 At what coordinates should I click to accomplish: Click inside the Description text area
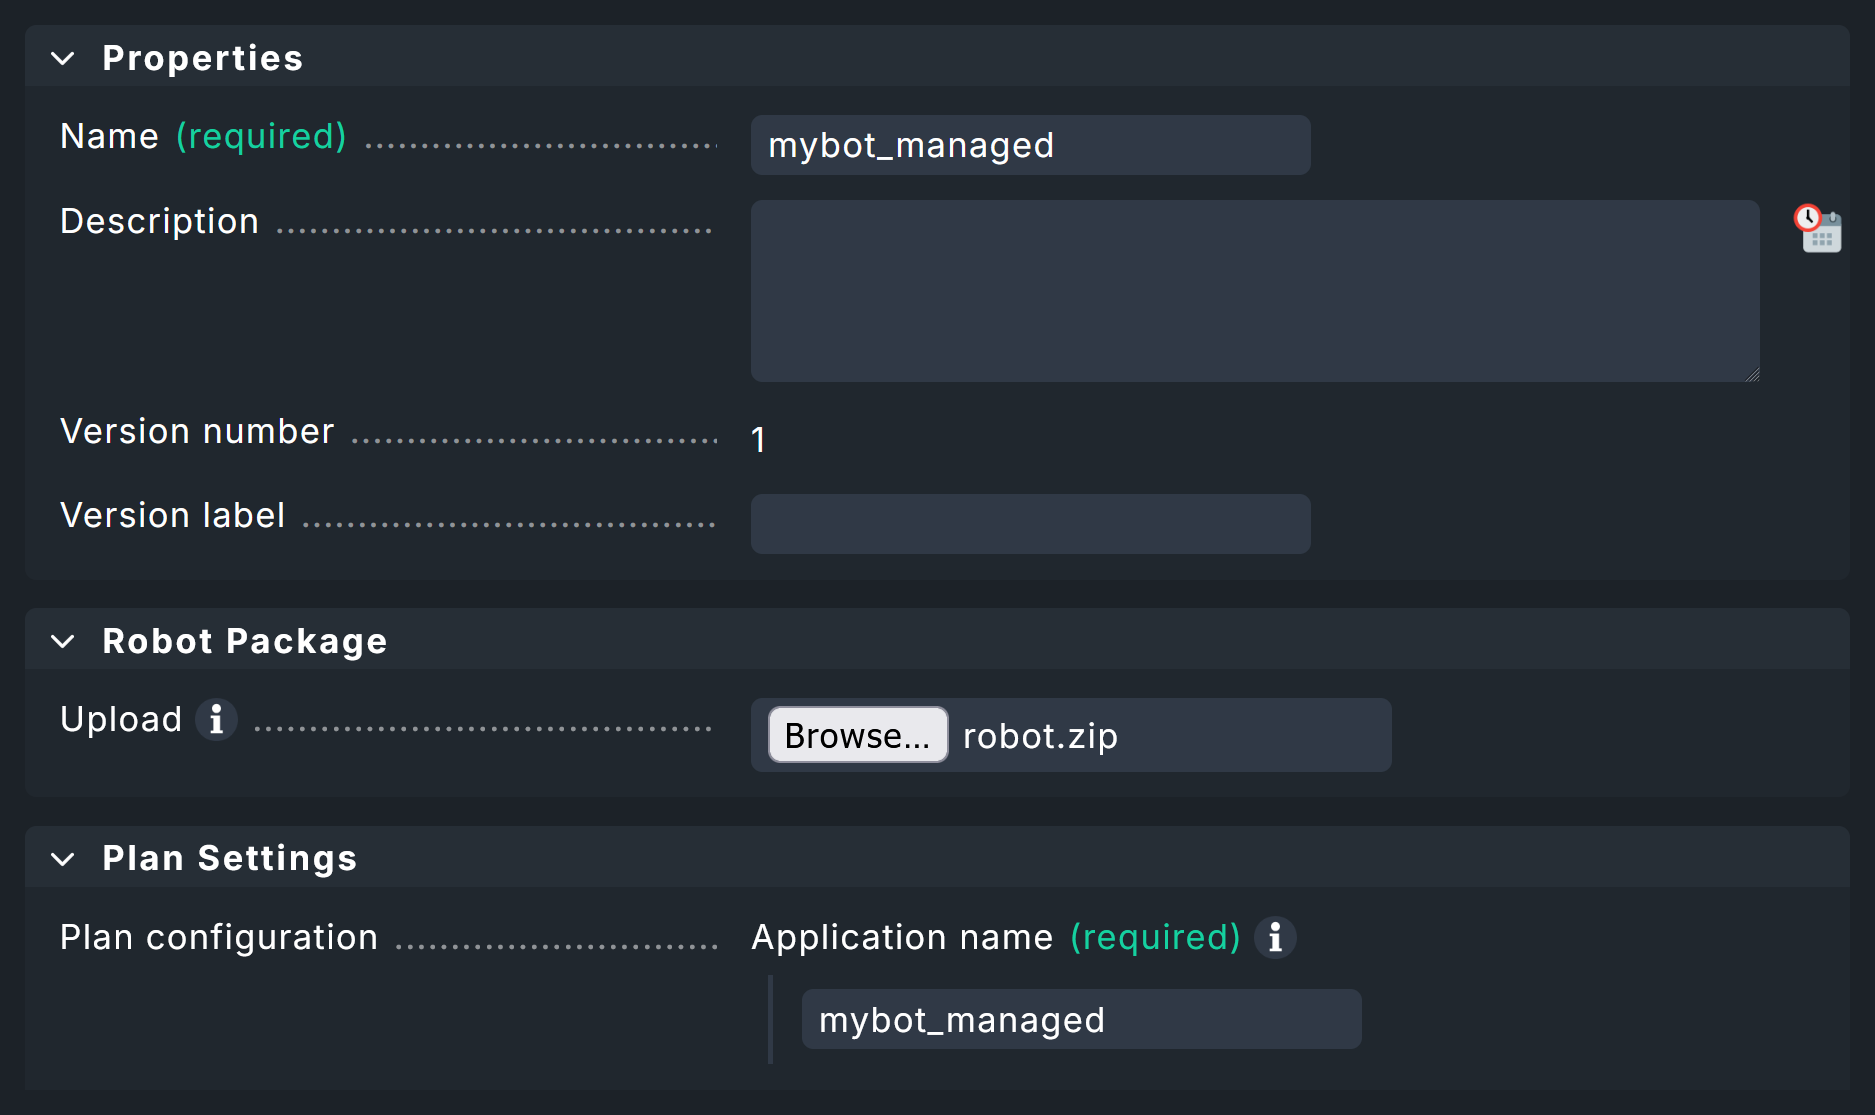point(1254,291)
